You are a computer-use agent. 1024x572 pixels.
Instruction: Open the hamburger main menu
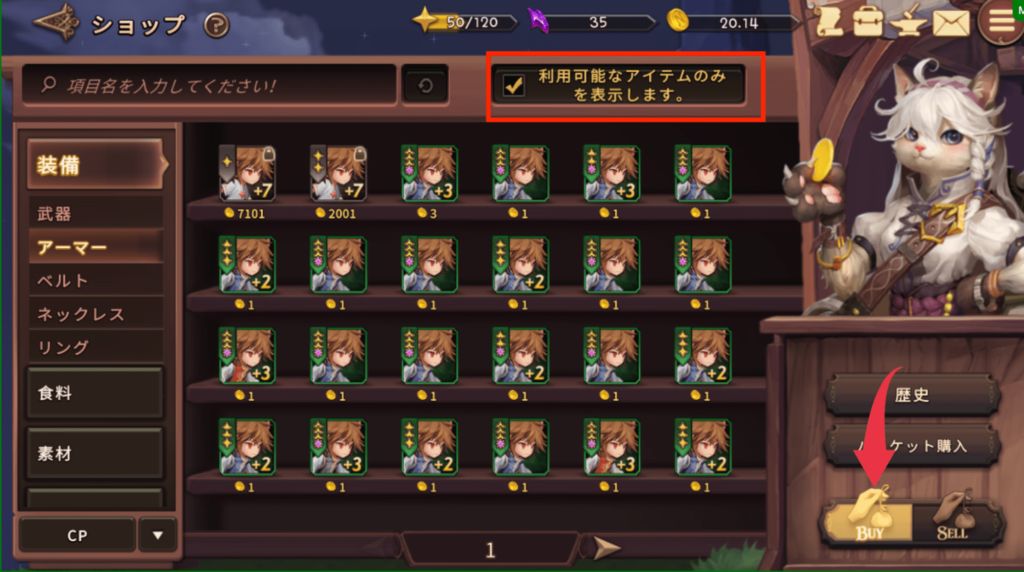point(1000,22)
